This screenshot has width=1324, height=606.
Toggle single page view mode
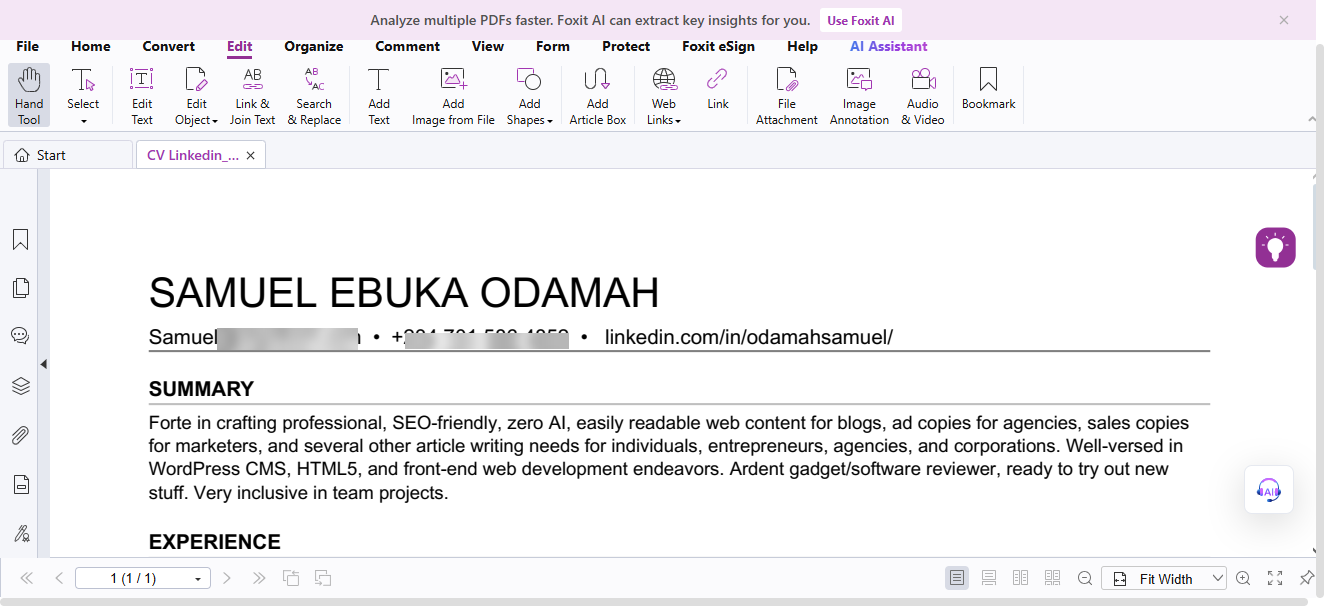957,578
